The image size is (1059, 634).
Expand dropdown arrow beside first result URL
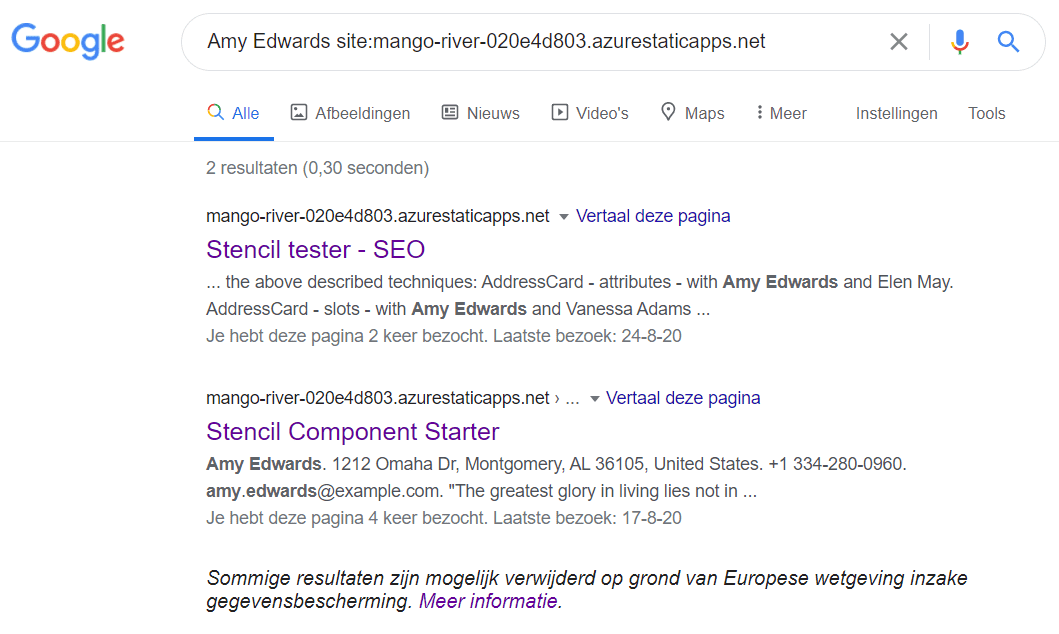point(563,217)
